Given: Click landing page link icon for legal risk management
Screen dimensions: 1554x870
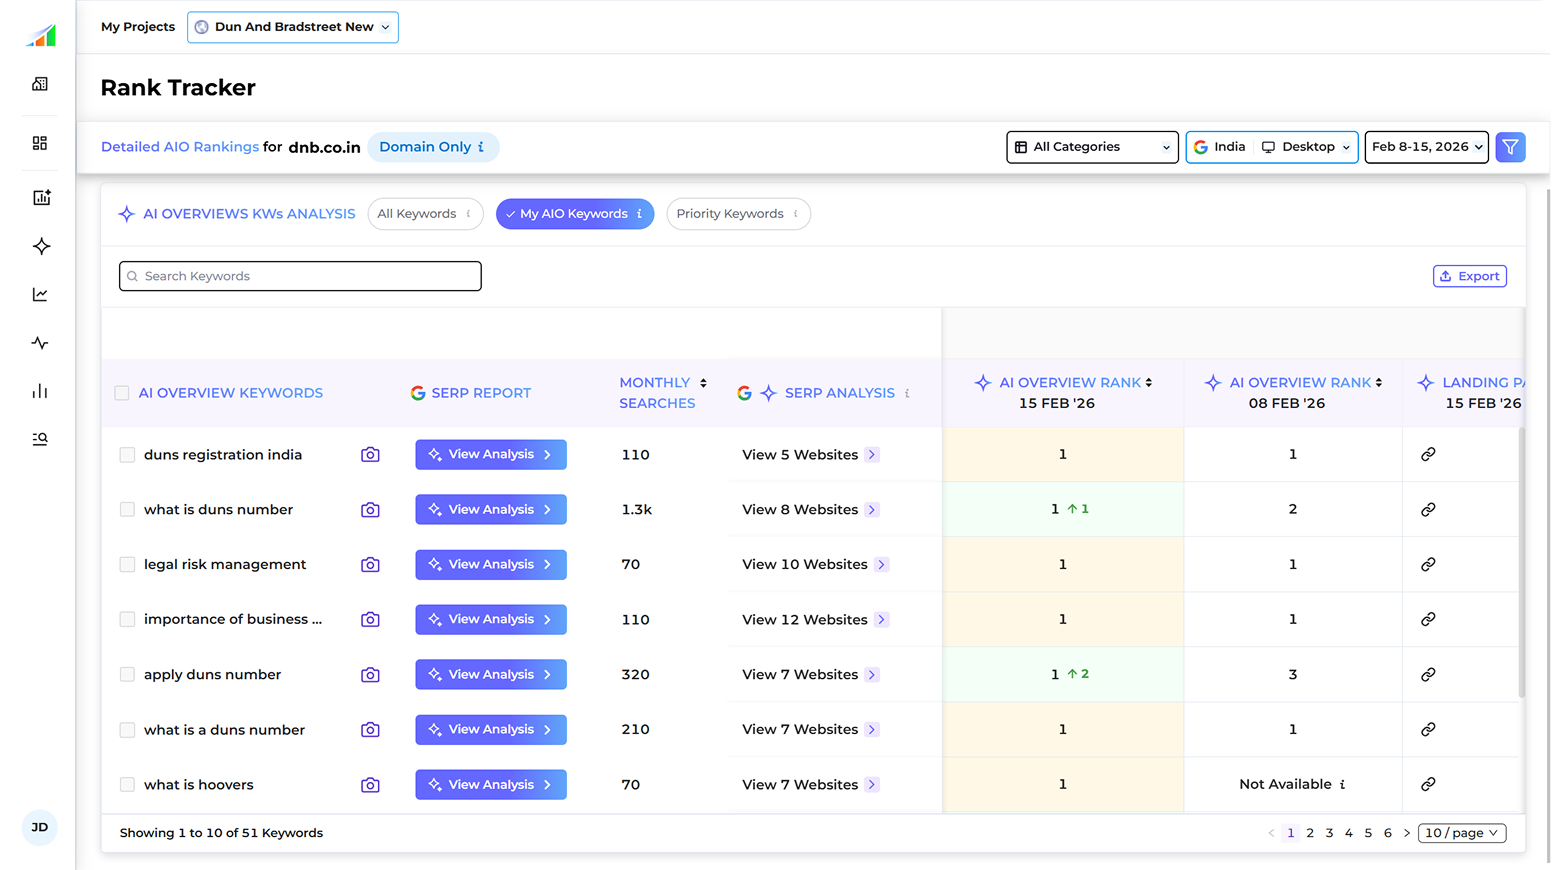Looking at the screenshot, I should [x=1428, y=565].
